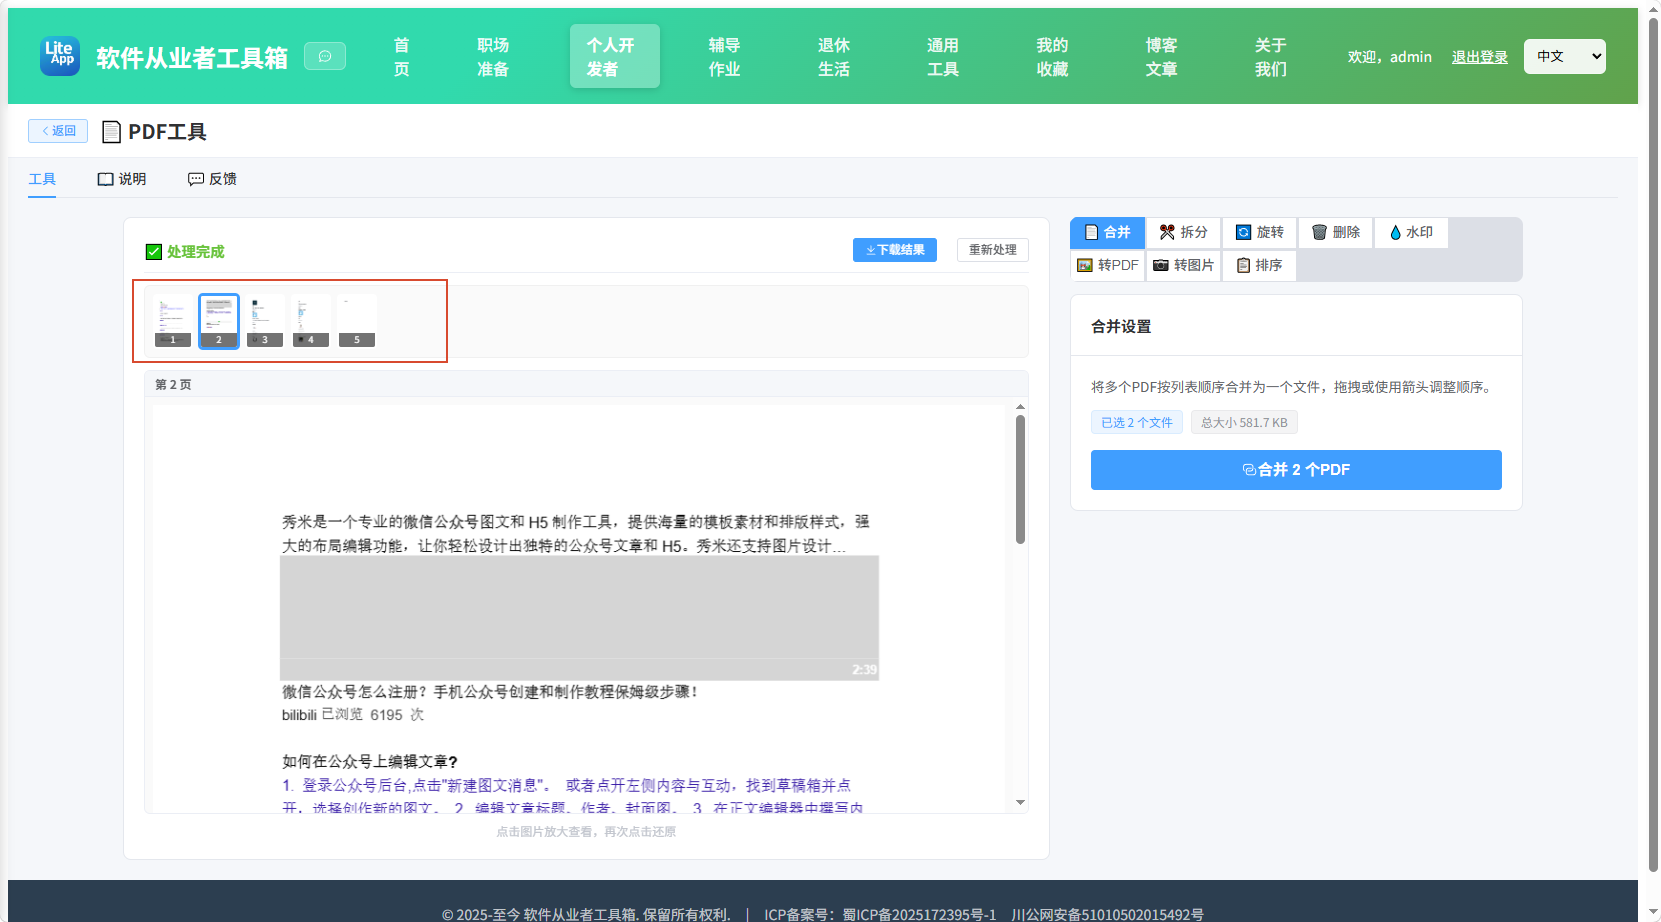Open the 中文 language dropdown
This screenshot has height=922, width=1661.
click(x=1564, y=56)
